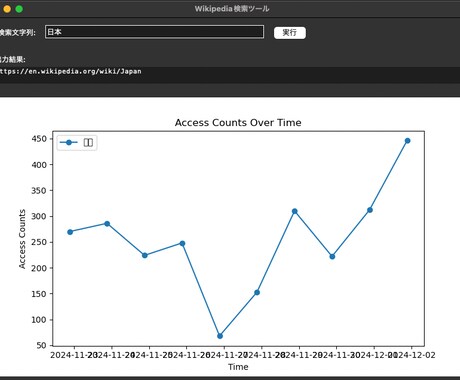Click the green maximize window button

pos(19,9)
